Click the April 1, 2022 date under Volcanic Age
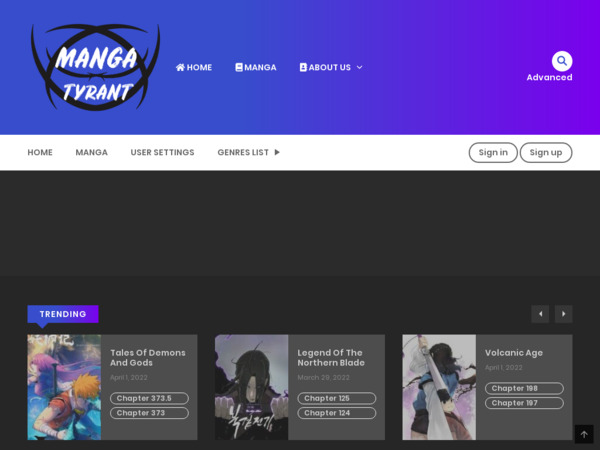Viewport: 600px width, 450px height. pyautogui.click(x=504, y=367)
